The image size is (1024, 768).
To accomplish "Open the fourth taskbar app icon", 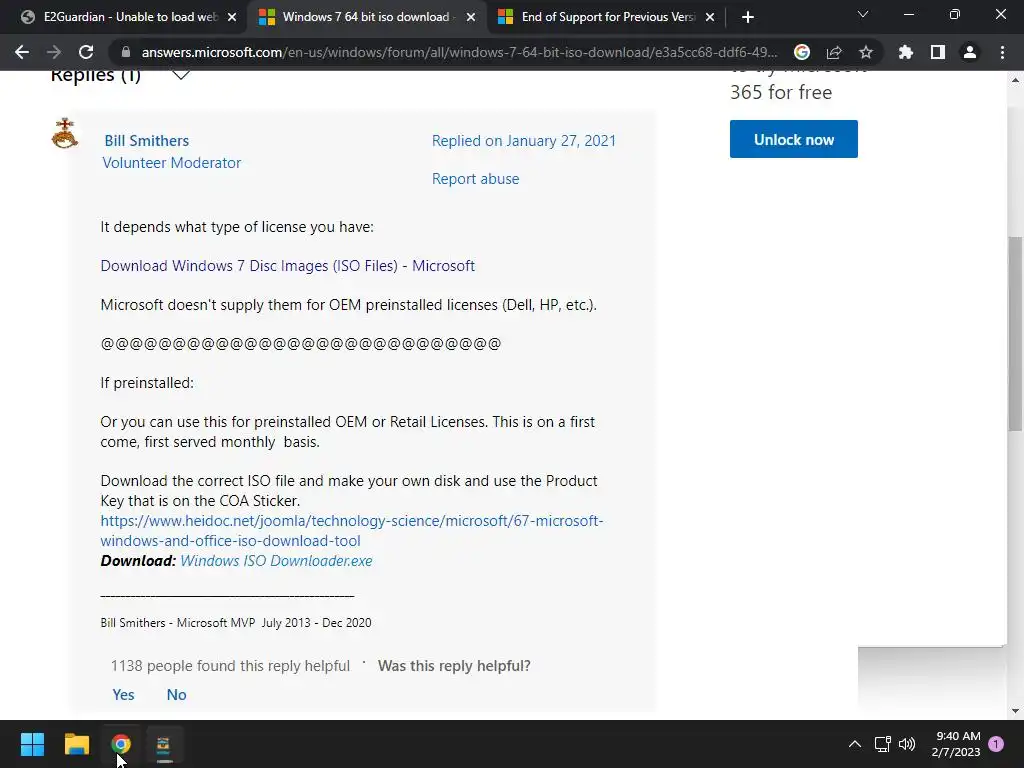I will coord(163,744).
